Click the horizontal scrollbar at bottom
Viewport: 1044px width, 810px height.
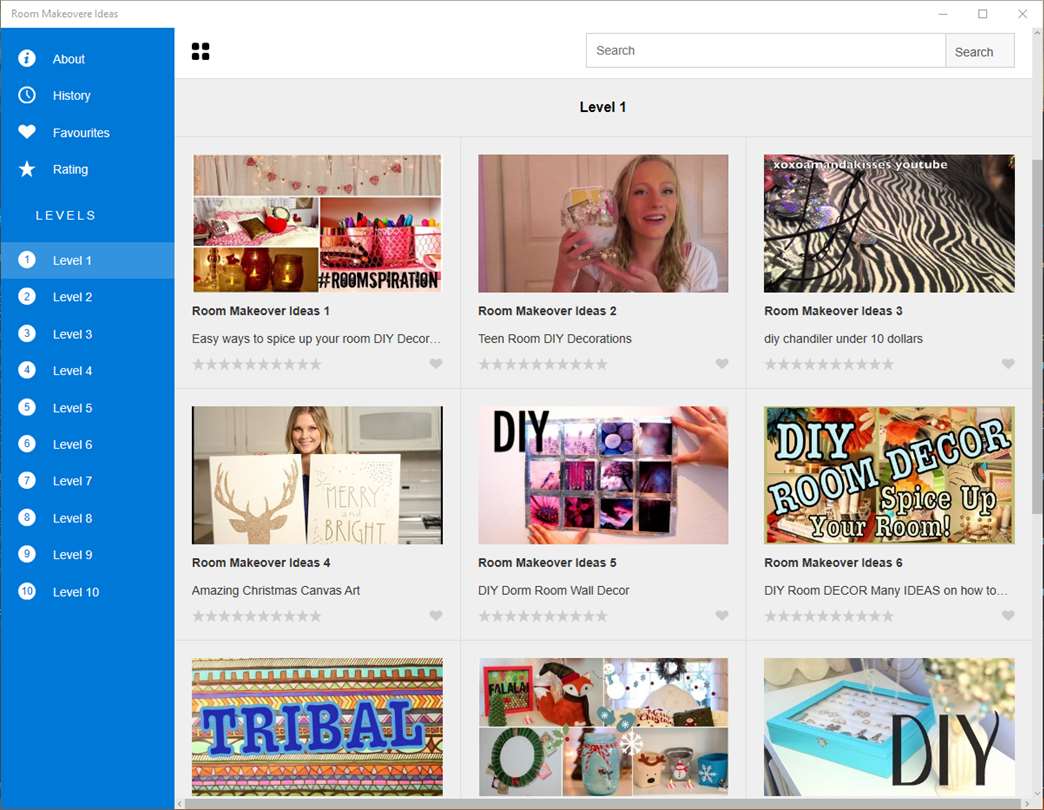(603, 804)
